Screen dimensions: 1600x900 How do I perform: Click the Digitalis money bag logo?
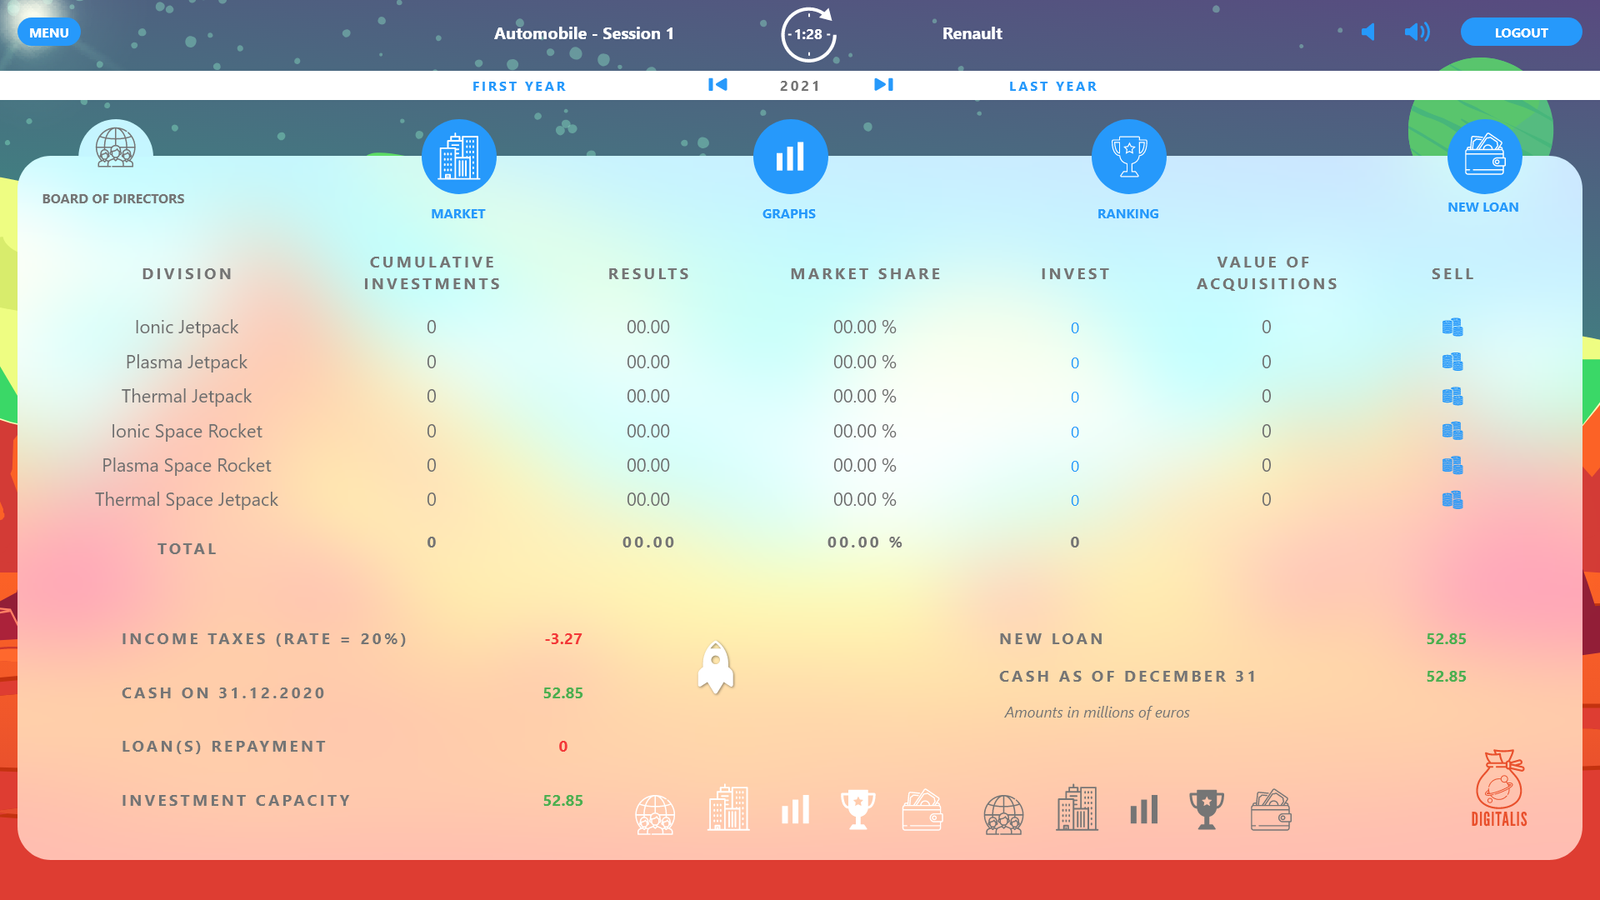point(1499,787)
